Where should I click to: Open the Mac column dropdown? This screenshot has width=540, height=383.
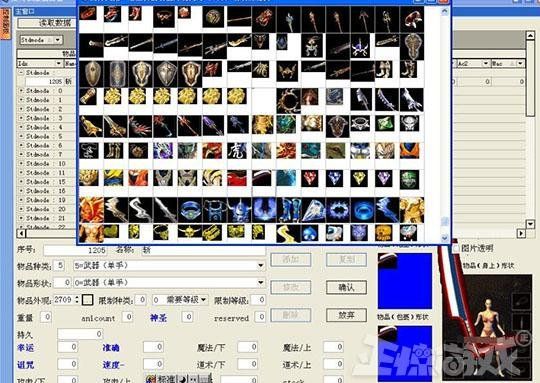[520, 63]
